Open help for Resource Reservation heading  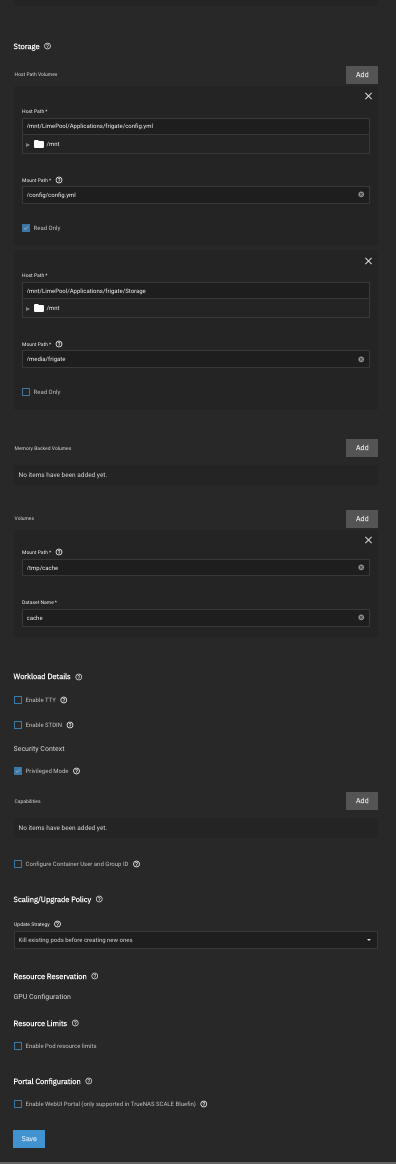pyautogui.click(x=94, y=976)
